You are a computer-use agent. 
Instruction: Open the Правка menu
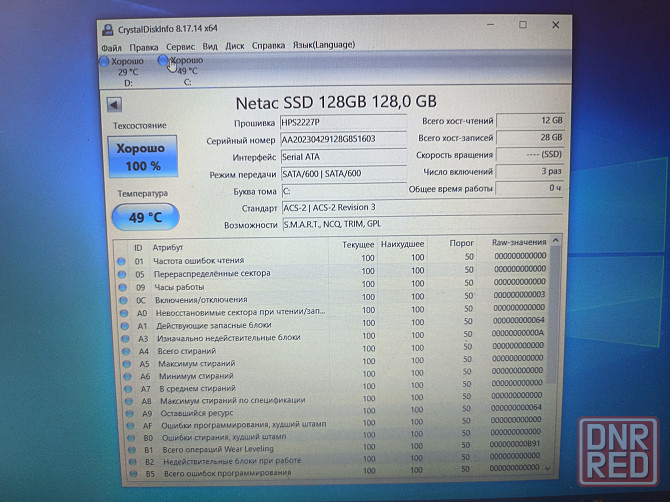tap(144, 47)
